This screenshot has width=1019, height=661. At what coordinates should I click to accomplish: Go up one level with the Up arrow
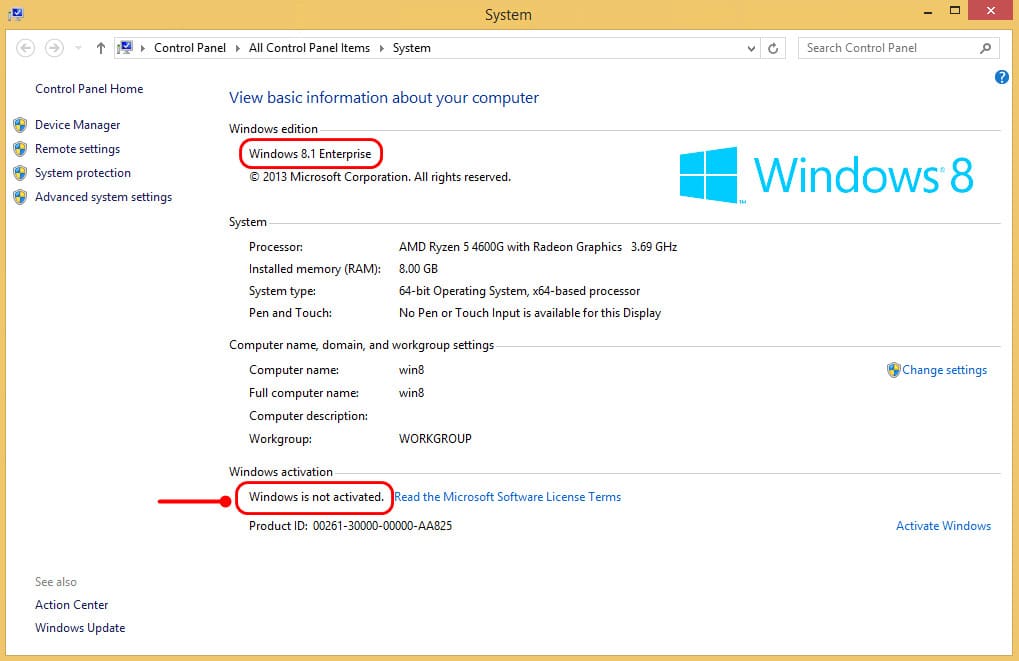(101, 48)
